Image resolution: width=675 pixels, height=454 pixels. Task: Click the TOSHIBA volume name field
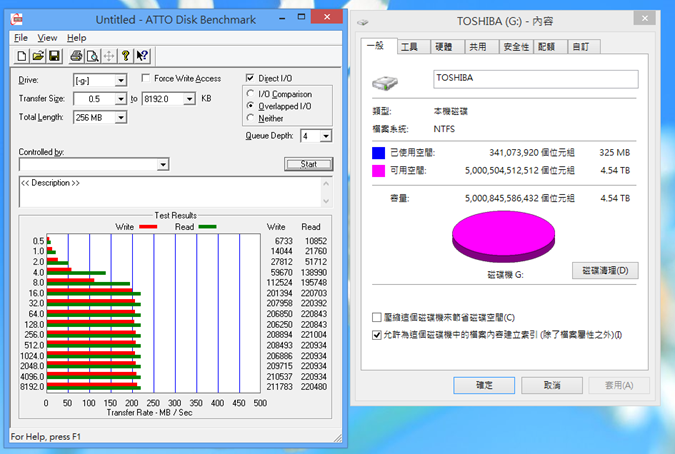click(535, 79)
